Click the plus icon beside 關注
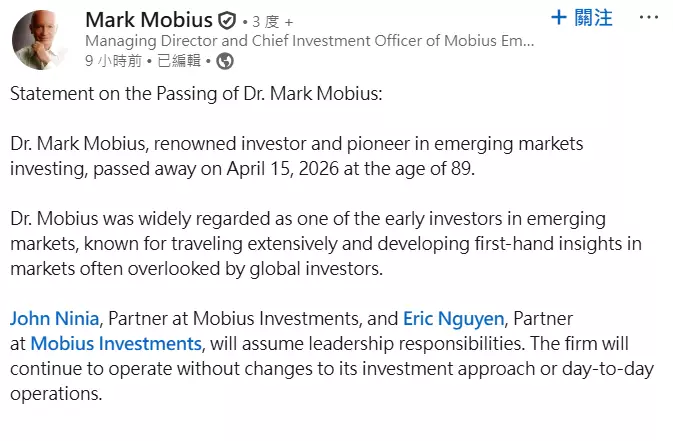The image size is (673, 441). (x=559, y=17)
